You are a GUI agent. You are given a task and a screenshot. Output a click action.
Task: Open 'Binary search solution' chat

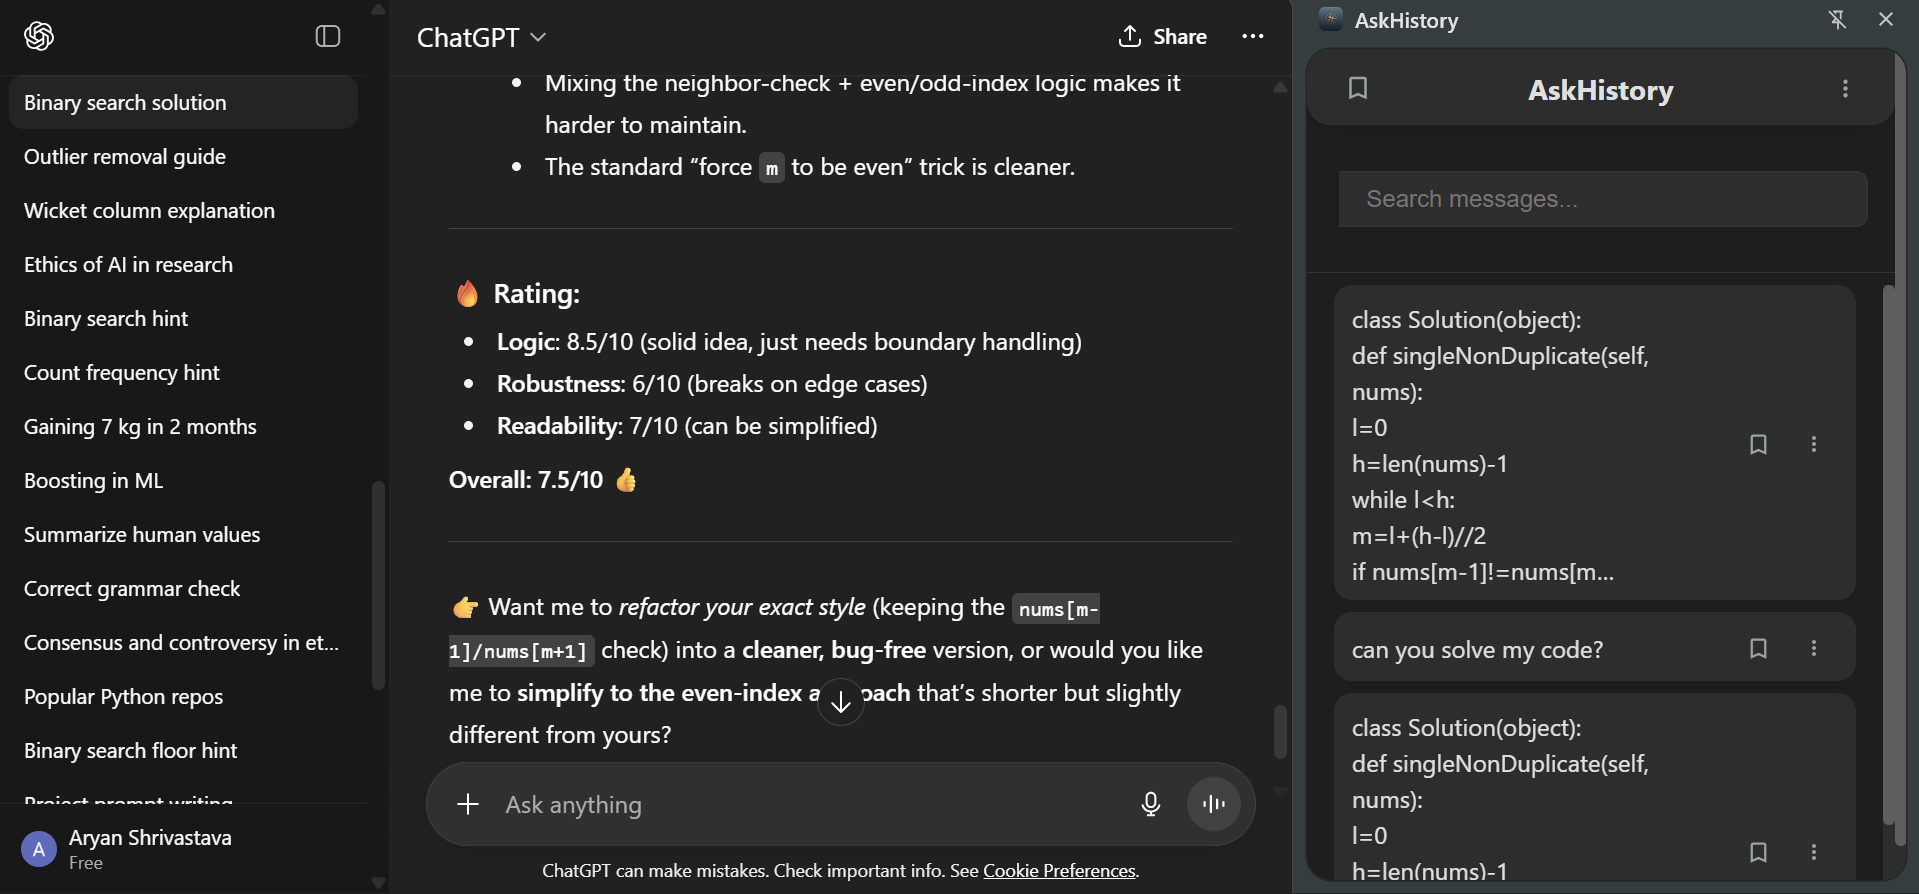pyautogui.click(x=183, y=102)
